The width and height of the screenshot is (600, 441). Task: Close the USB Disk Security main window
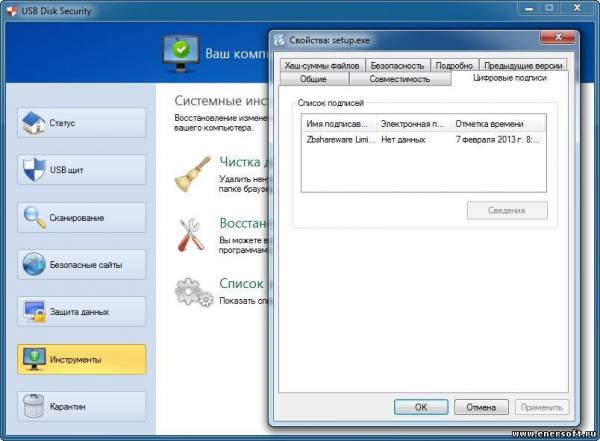(577, 8)
